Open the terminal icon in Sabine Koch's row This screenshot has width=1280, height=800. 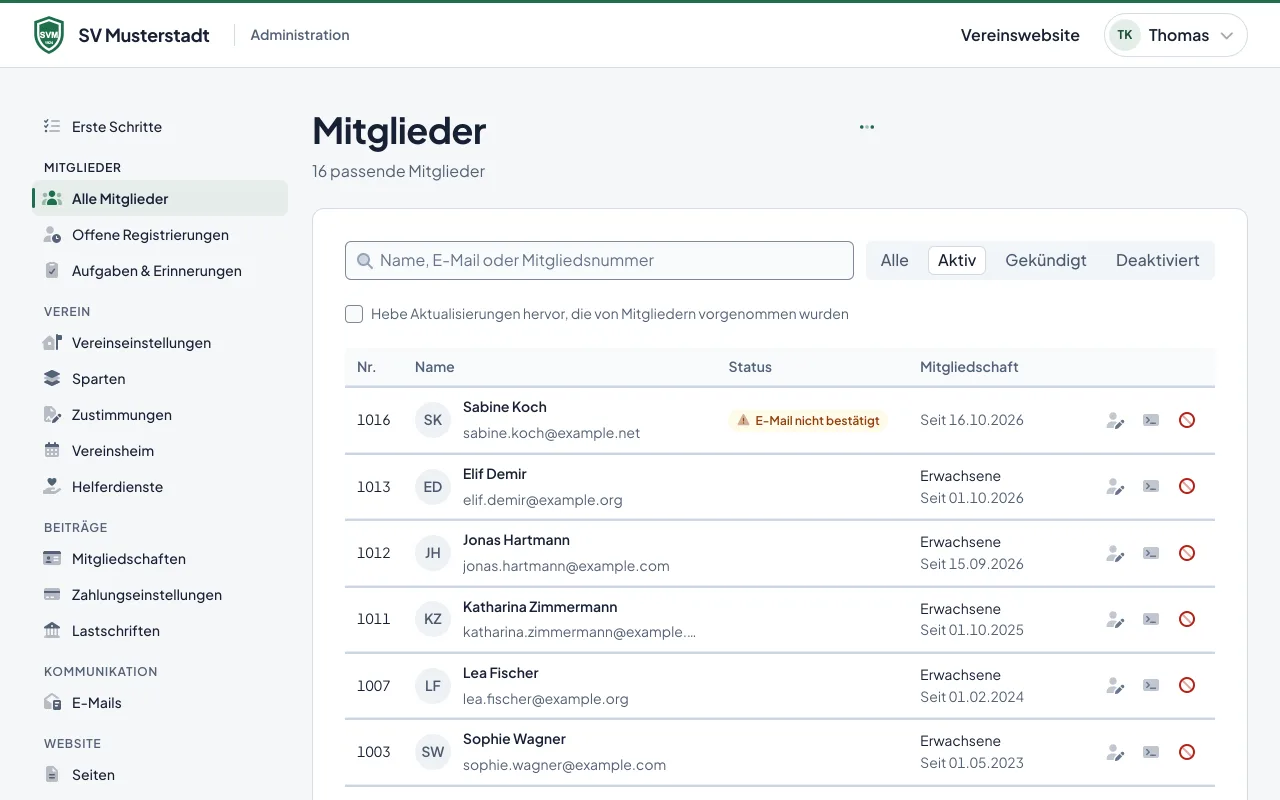1151,420
